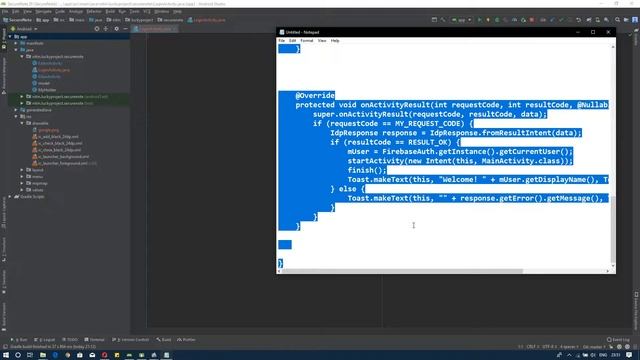Image resolution: width=640 pixels, height=360 pixels.
Task: Open the Terminal tool window button
Action: pos(95,340)
